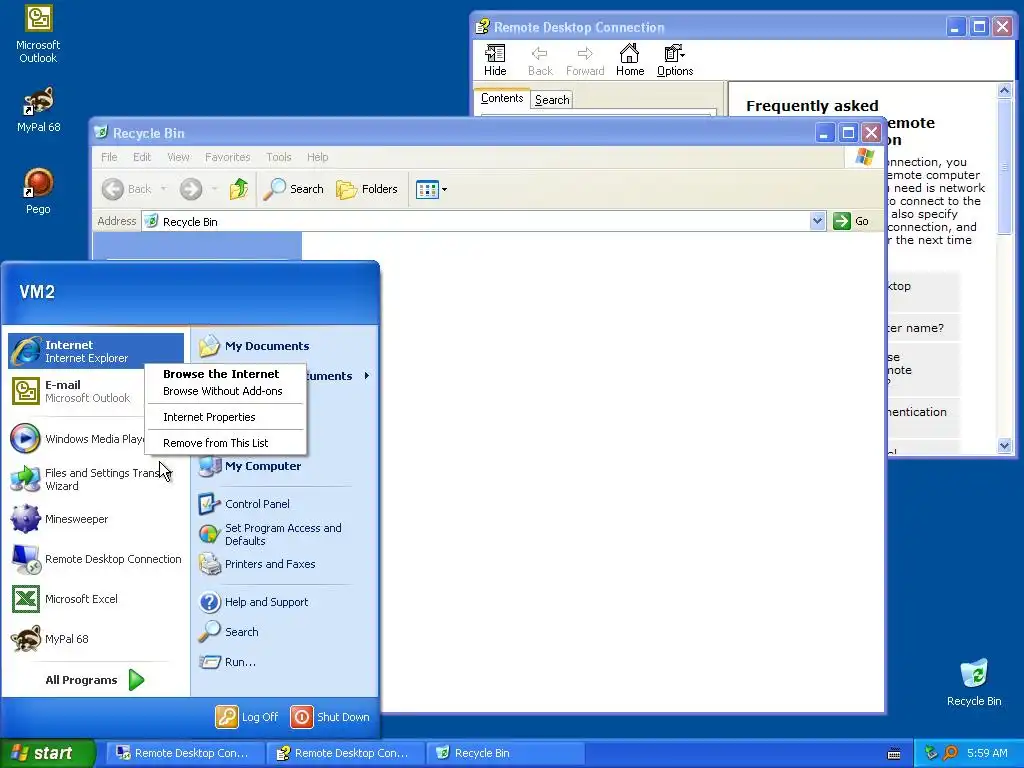This screenshot has width=1024, height=768.
Task: Open the E-mail Microsoft Outlook entry
Action: point(76,391)
